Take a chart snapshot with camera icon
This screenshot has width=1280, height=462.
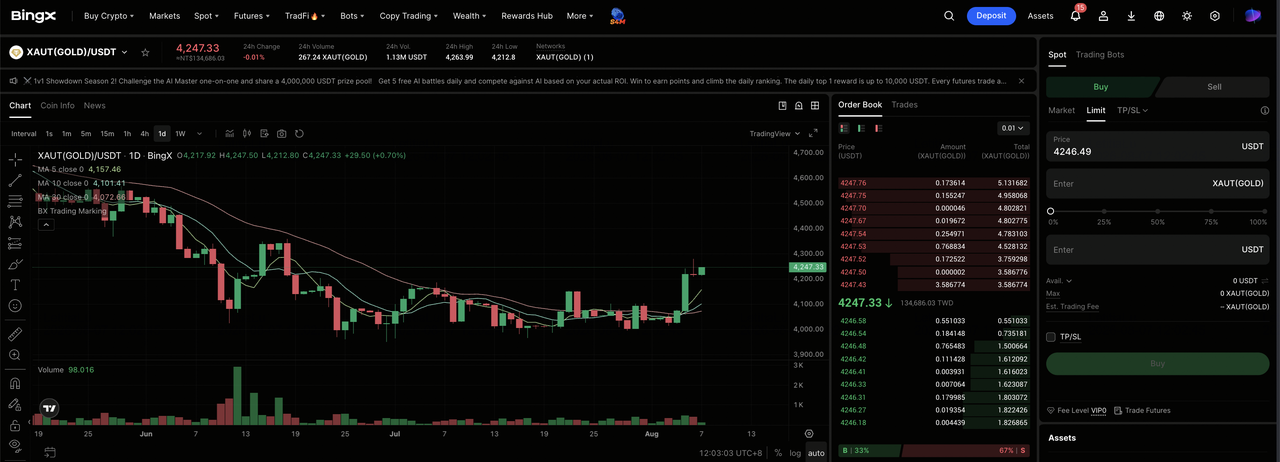tap(282, 133)
